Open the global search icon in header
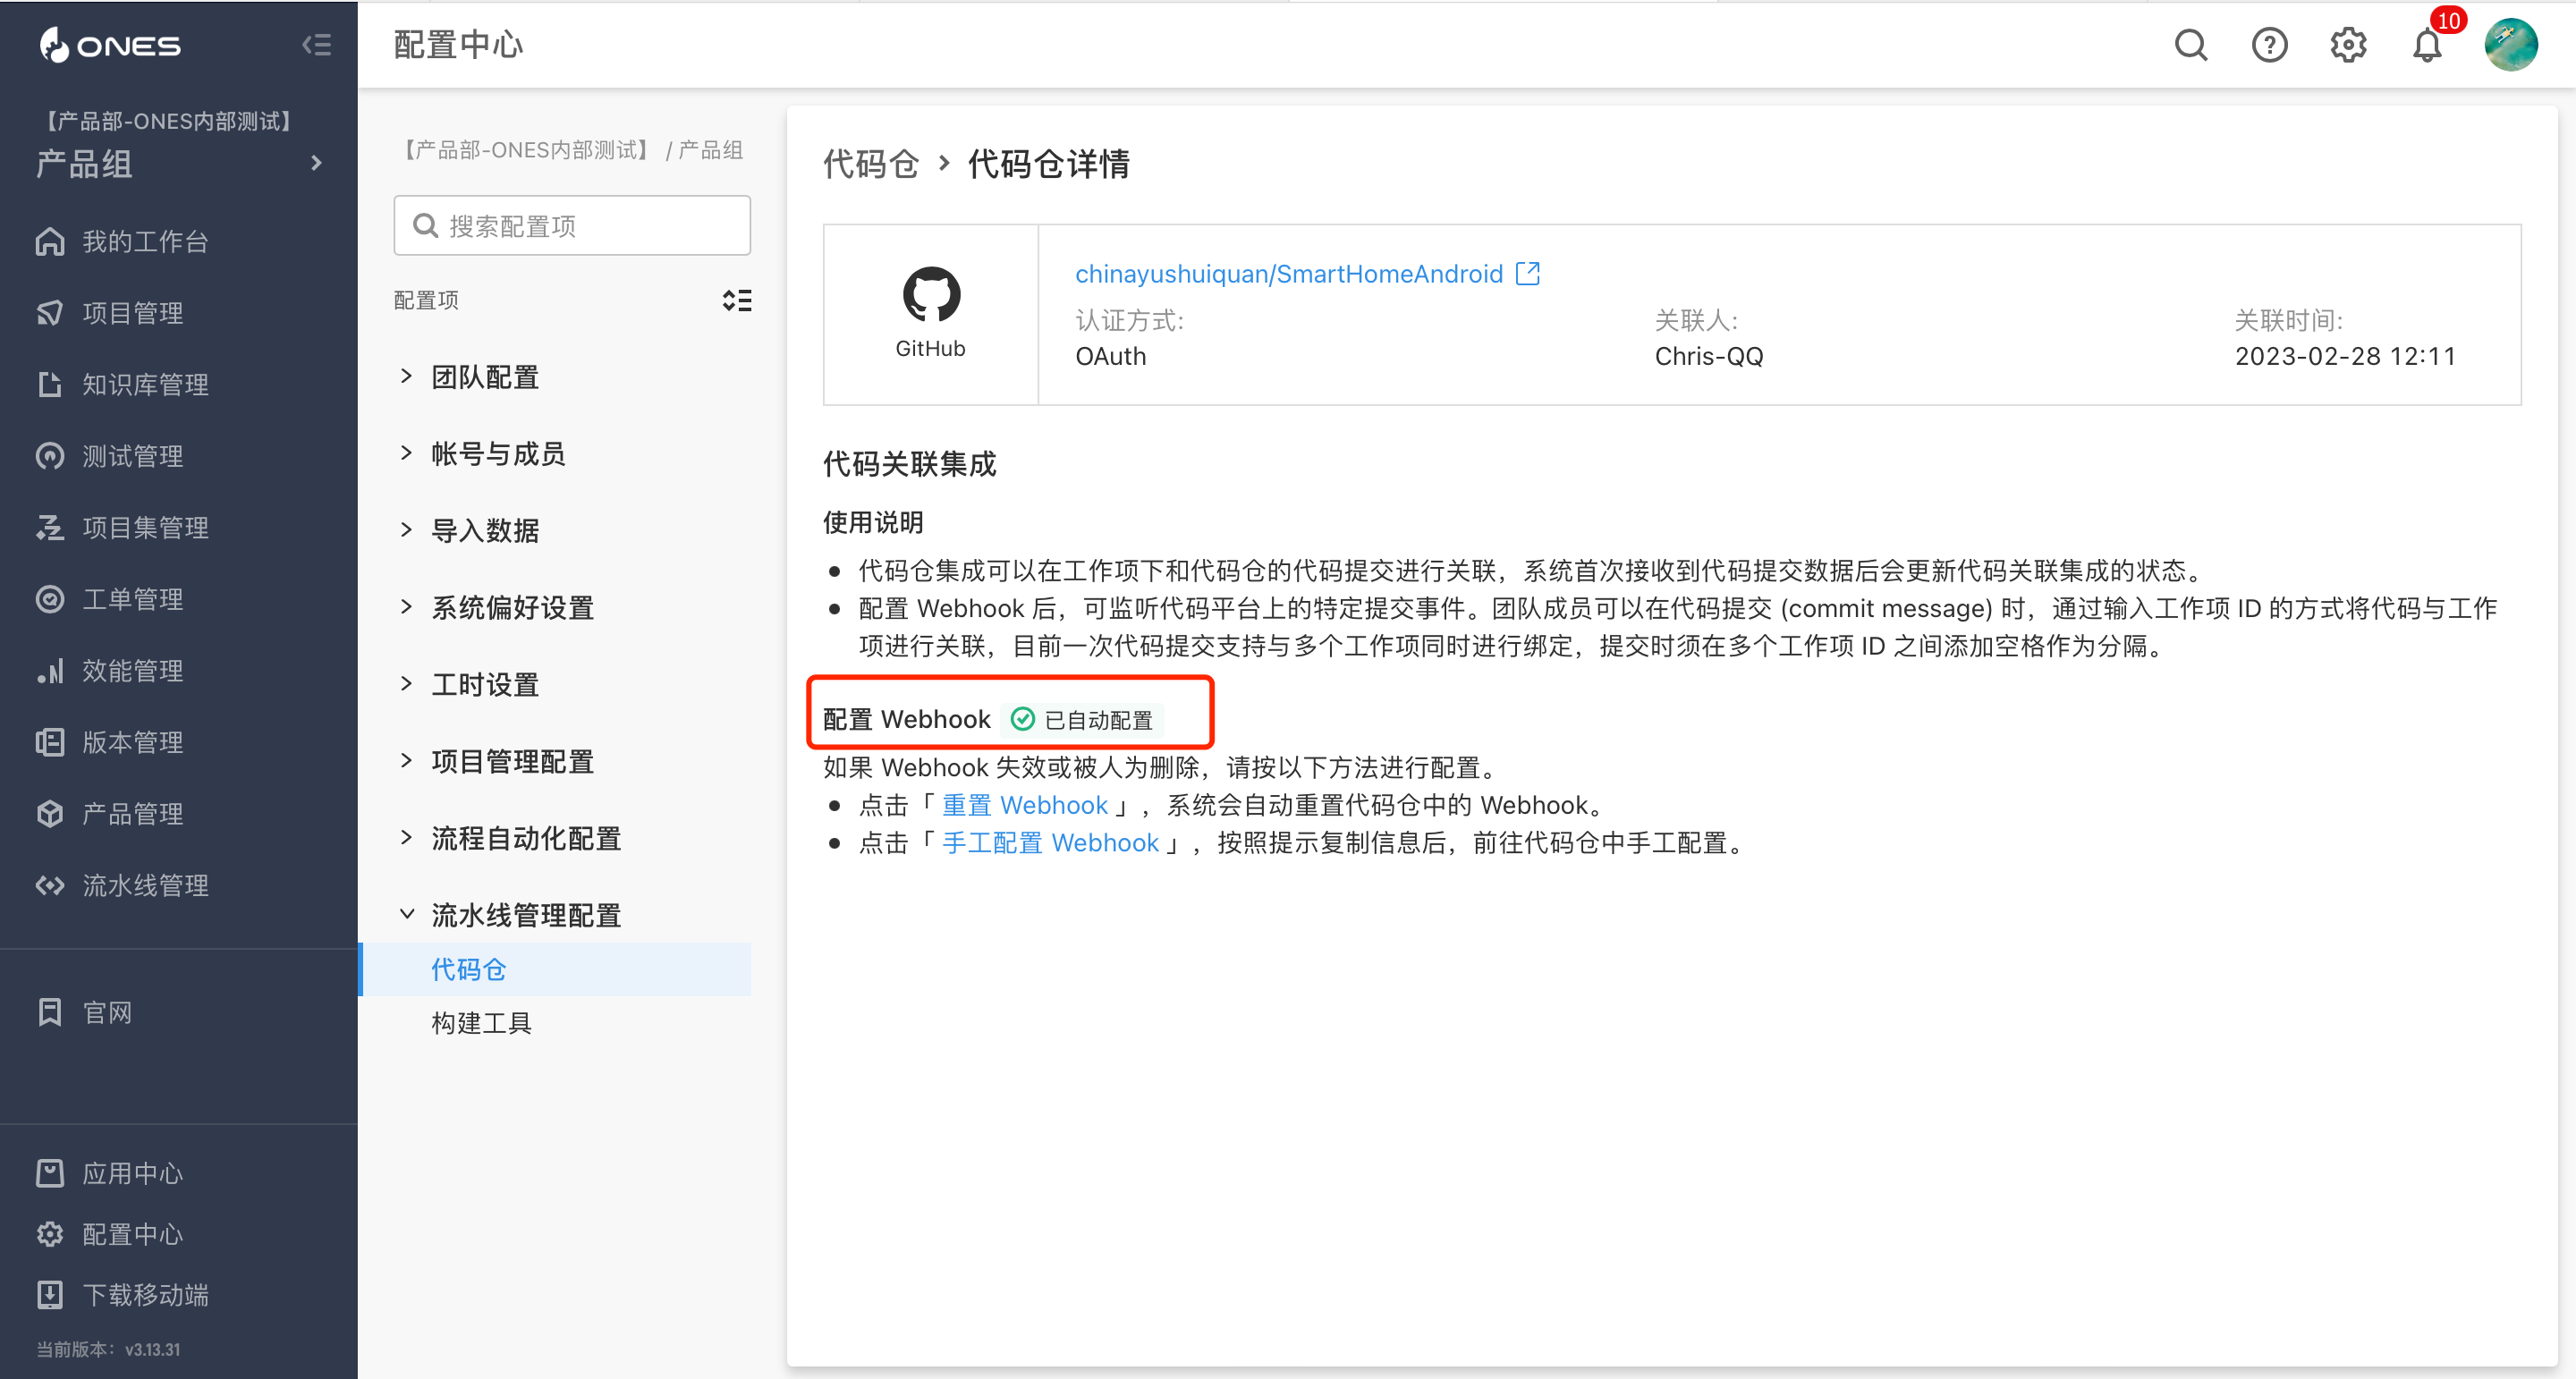Image resolution: width=2576 pixels, height=1379 pixels. click(x=2190, y=45)
